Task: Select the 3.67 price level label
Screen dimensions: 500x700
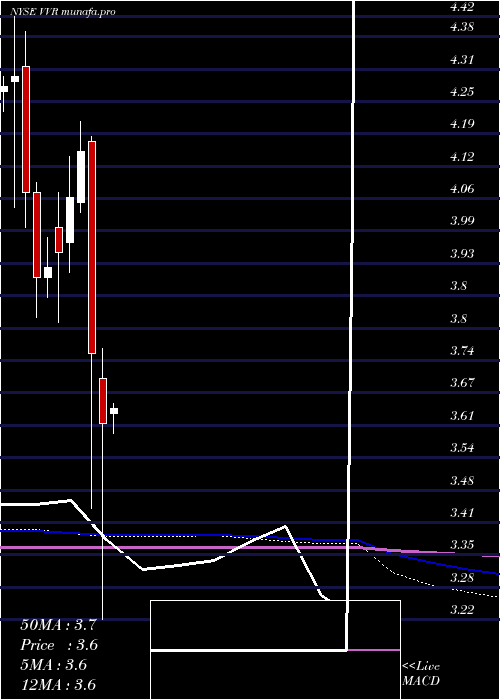Action: click(462, 383)
